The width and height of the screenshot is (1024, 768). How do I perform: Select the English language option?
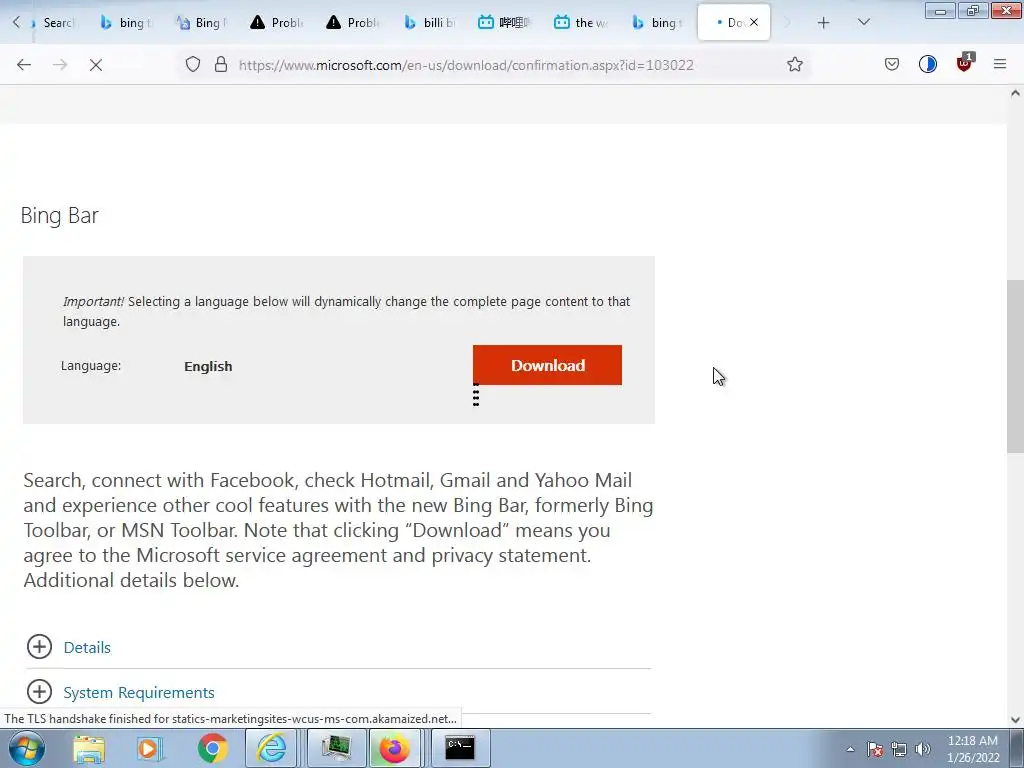208,366
